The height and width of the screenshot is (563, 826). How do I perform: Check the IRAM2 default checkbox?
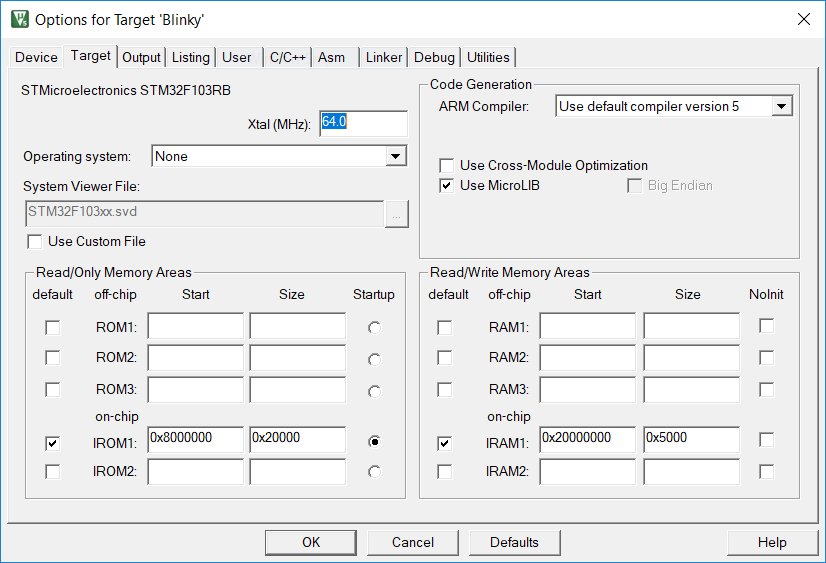pyautogui.click(x=445, y=471)
